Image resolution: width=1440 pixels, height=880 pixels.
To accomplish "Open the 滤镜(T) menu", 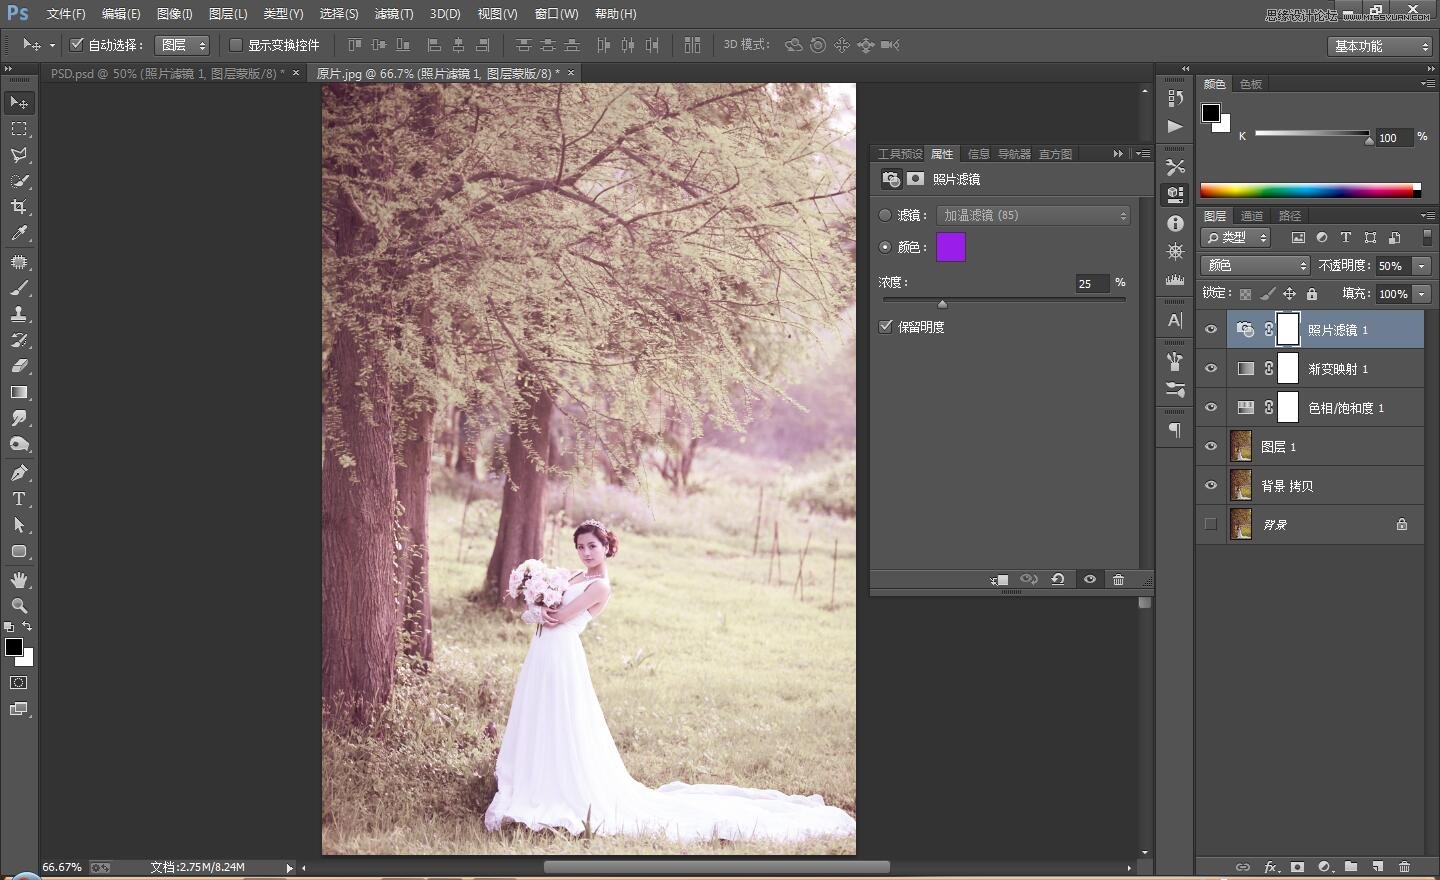I will tap(393, 14).
